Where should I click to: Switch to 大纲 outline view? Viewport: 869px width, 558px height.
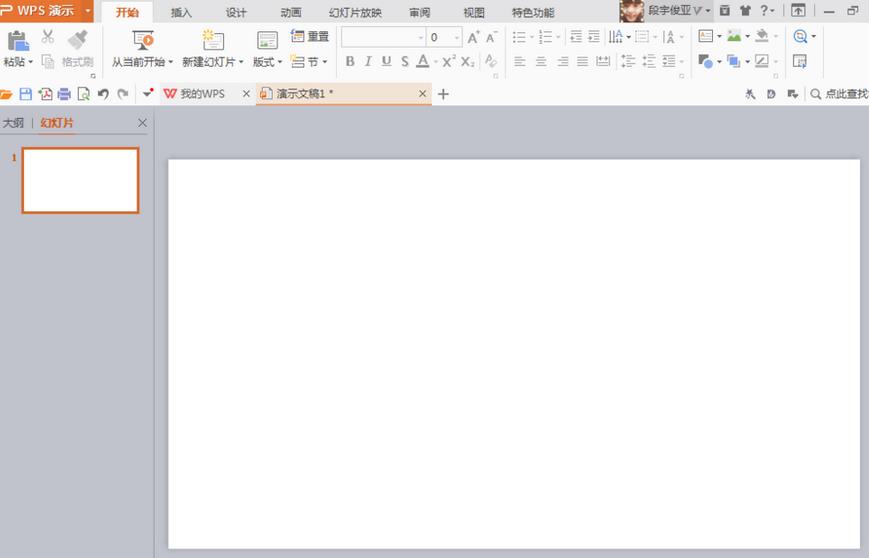click(x=13, y=123)
